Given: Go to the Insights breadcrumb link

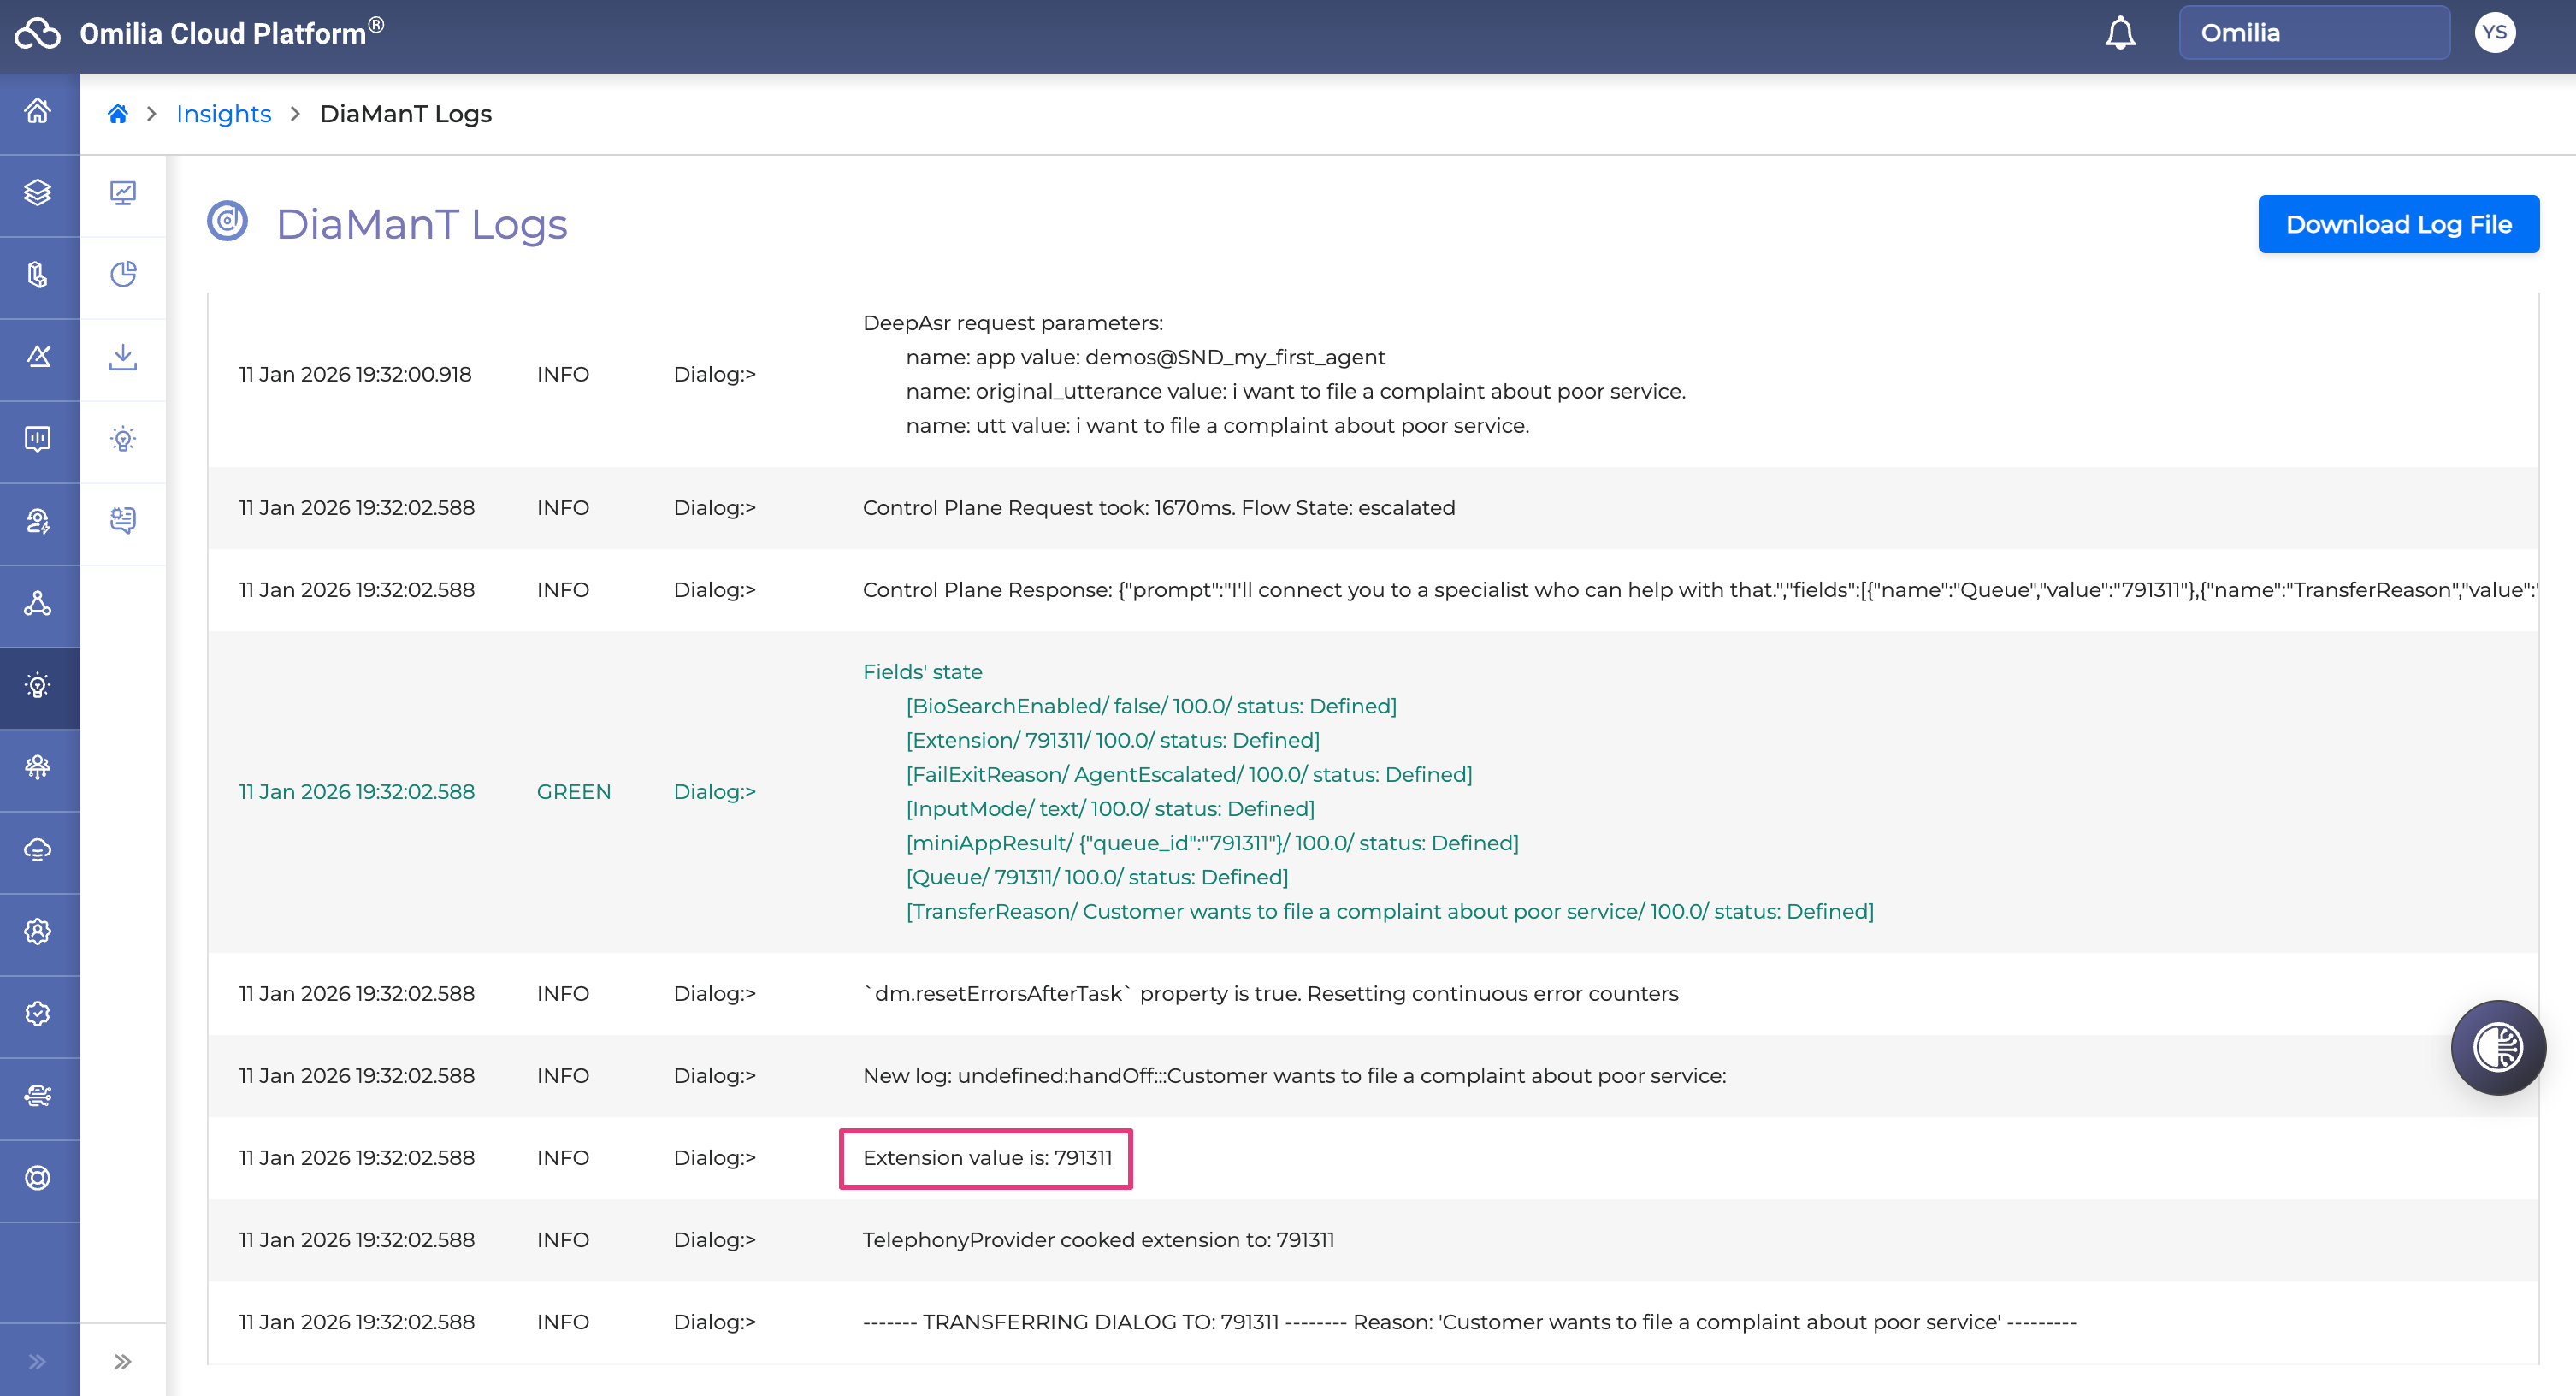Looking at the screenshot, I should pos(223,114).
